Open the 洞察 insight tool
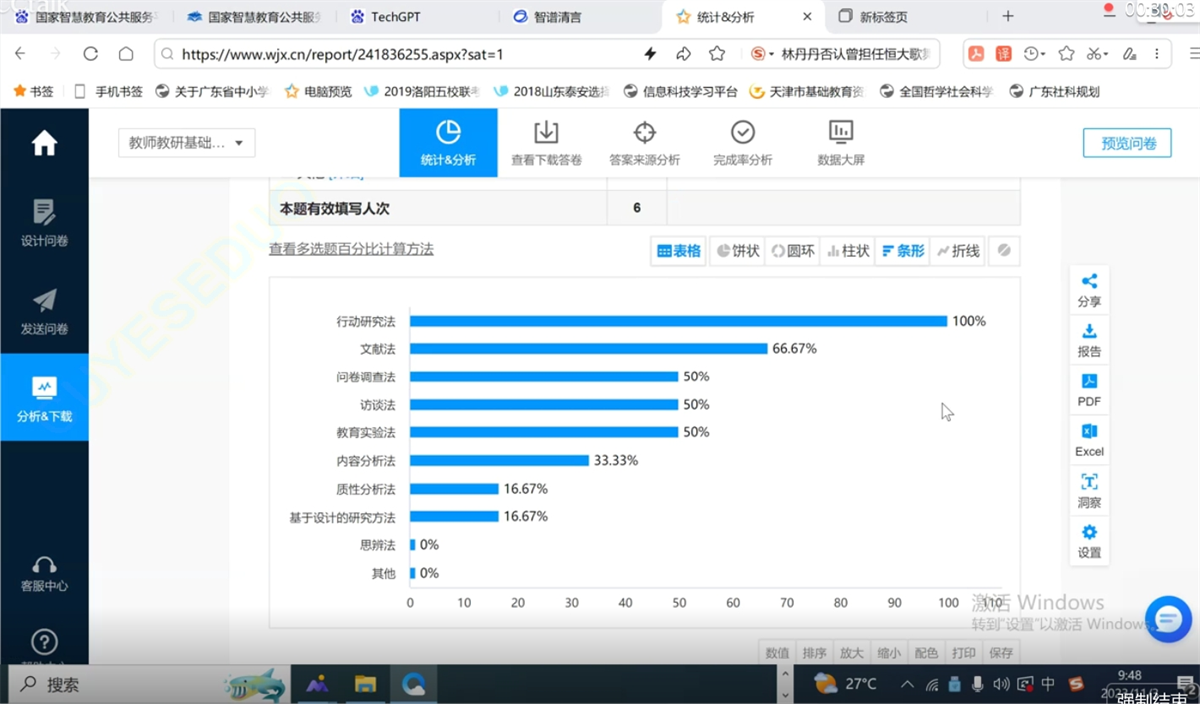Image resolution: width=1200 pixels, height=704 pixels. point(1089,491)
